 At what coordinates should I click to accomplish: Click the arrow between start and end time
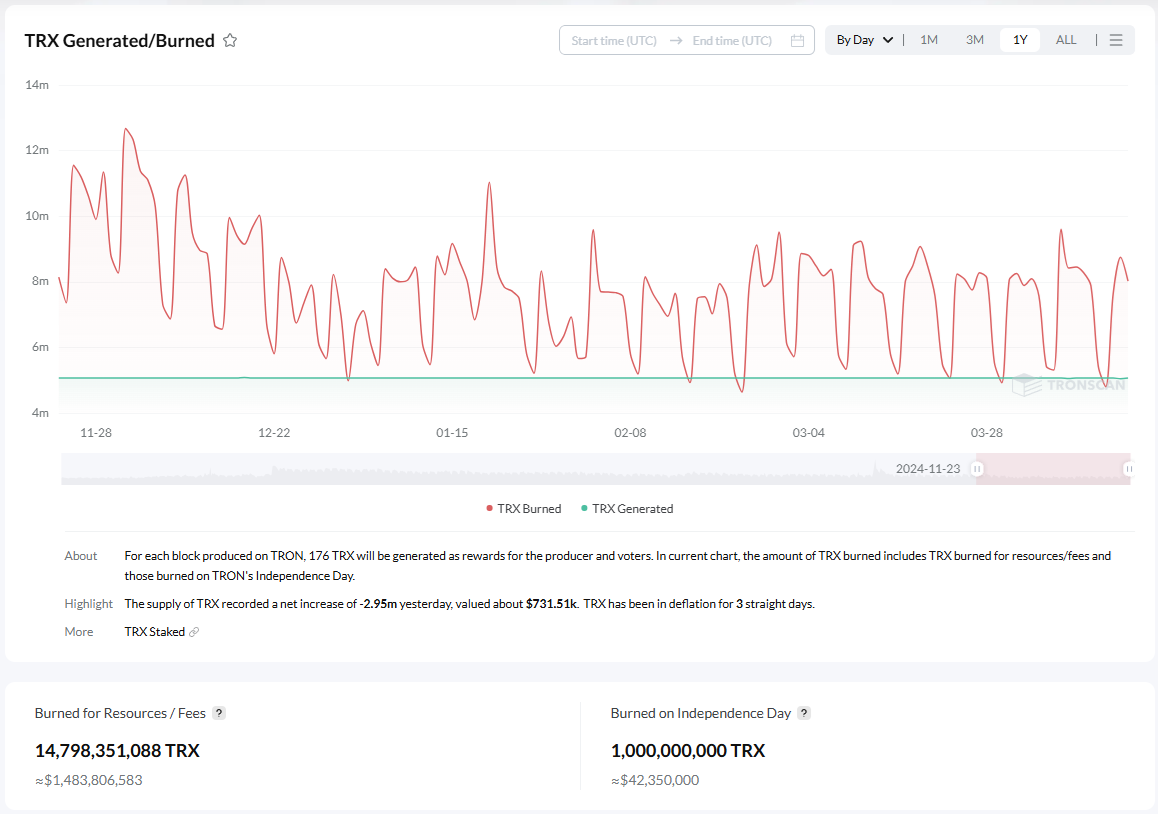tap(675, 41)
